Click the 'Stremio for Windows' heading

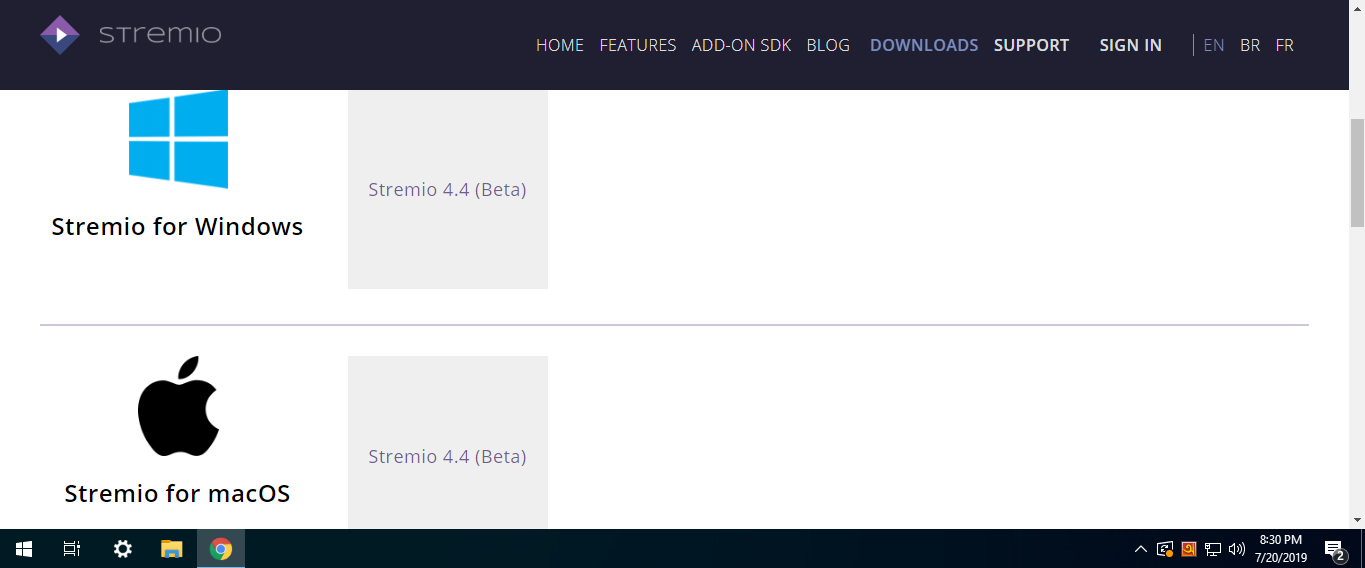click(177, 227)
